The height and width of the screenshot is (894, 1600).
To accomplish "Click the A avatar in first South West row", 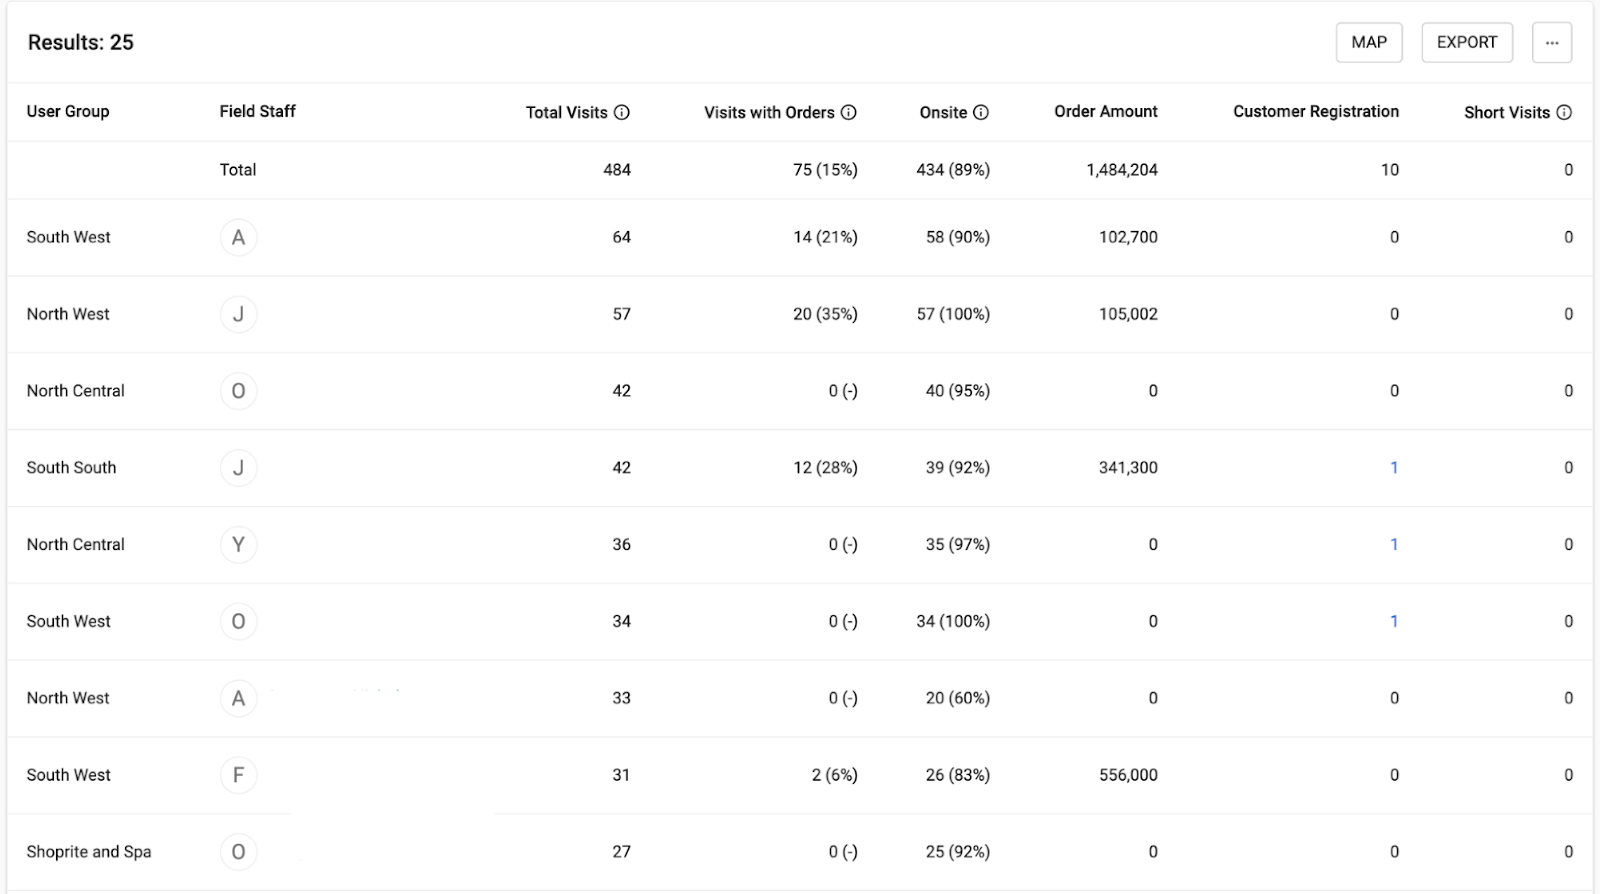I will (x=238, y=238).
